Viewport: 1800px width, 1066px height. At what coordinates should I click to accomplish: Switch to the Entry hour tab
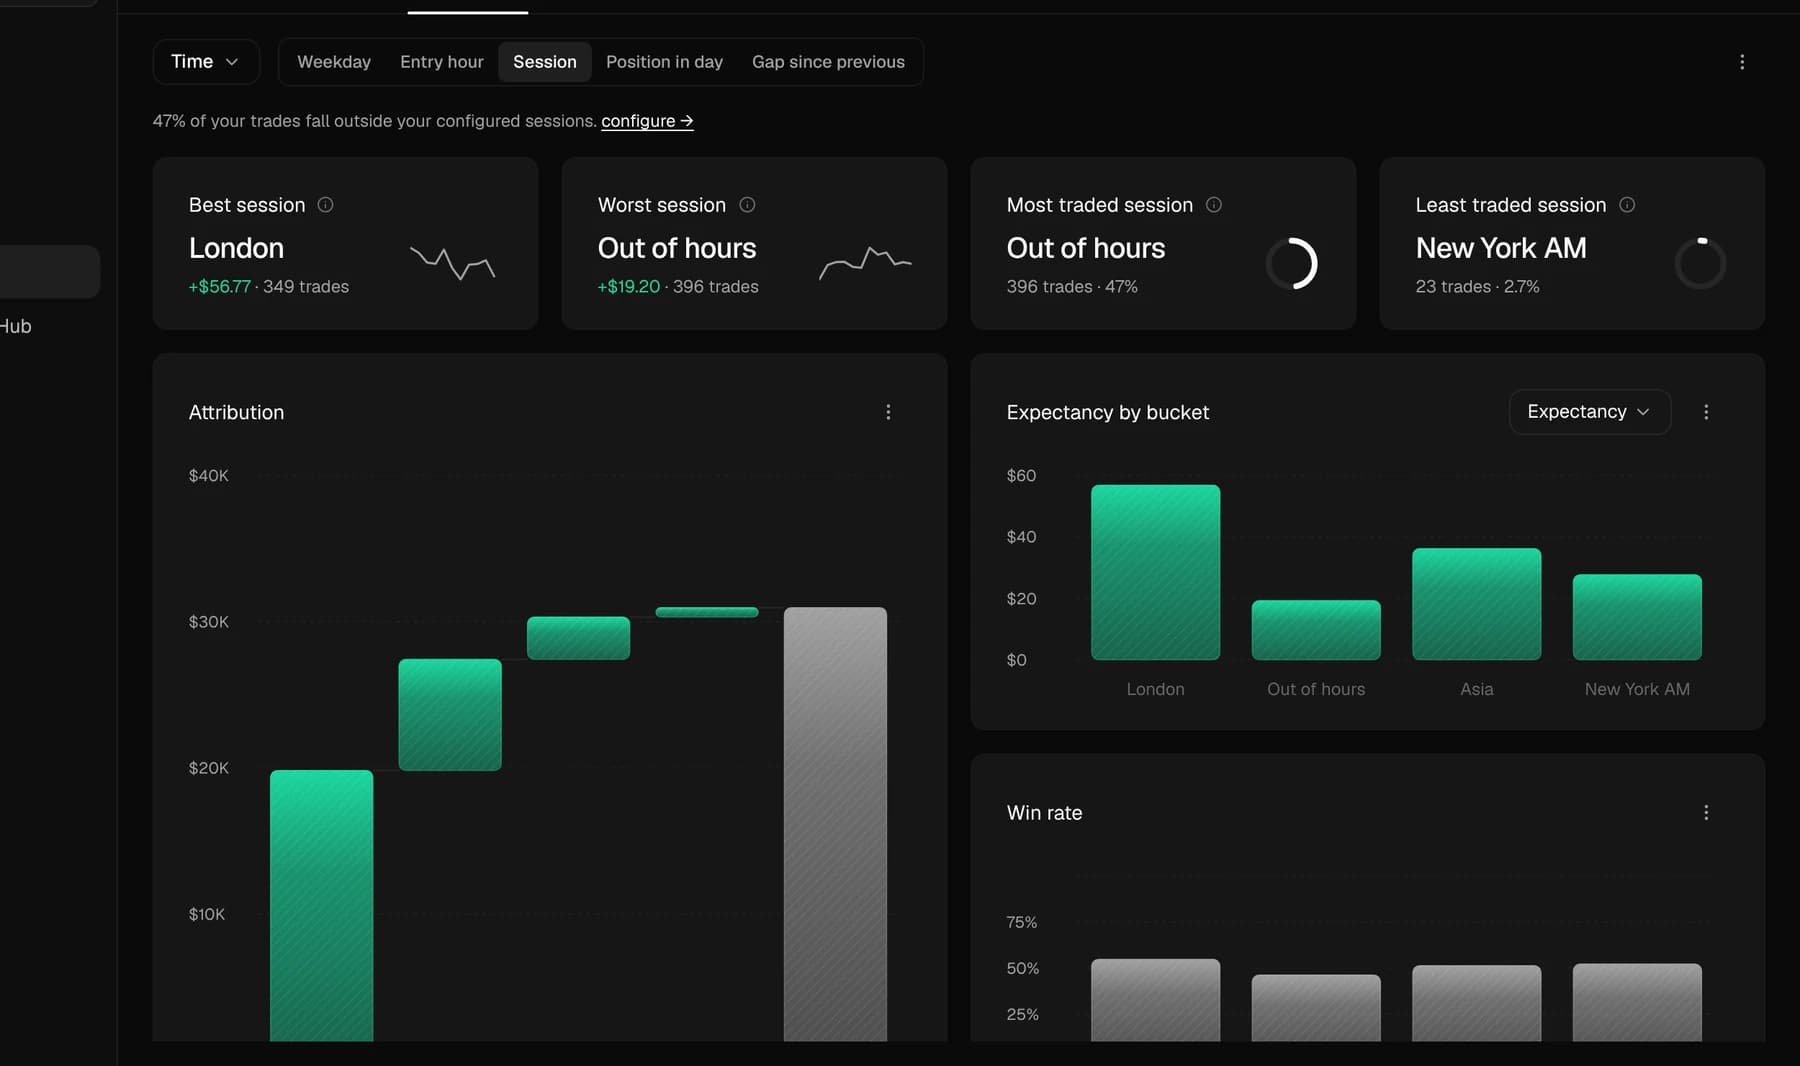(442, 62)
